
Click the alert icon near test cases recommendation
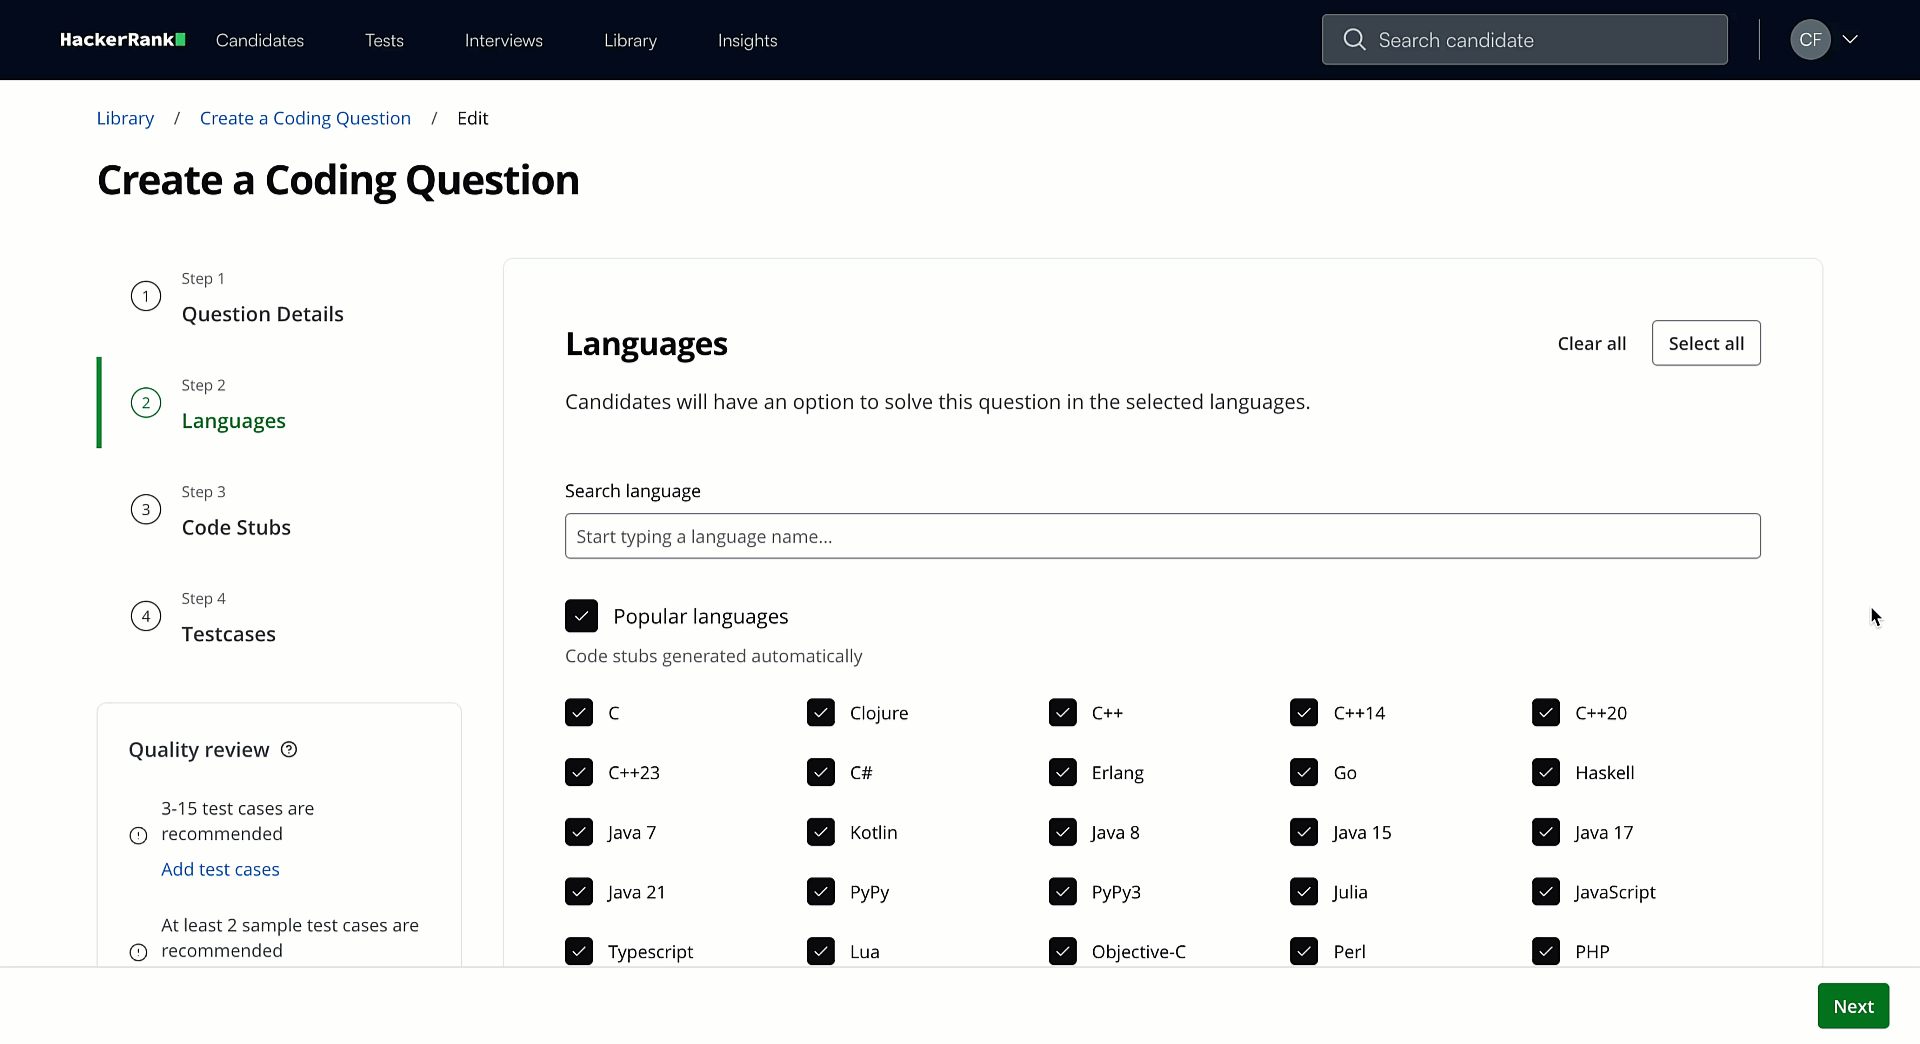pyautogui.click(x=137, y=835)
